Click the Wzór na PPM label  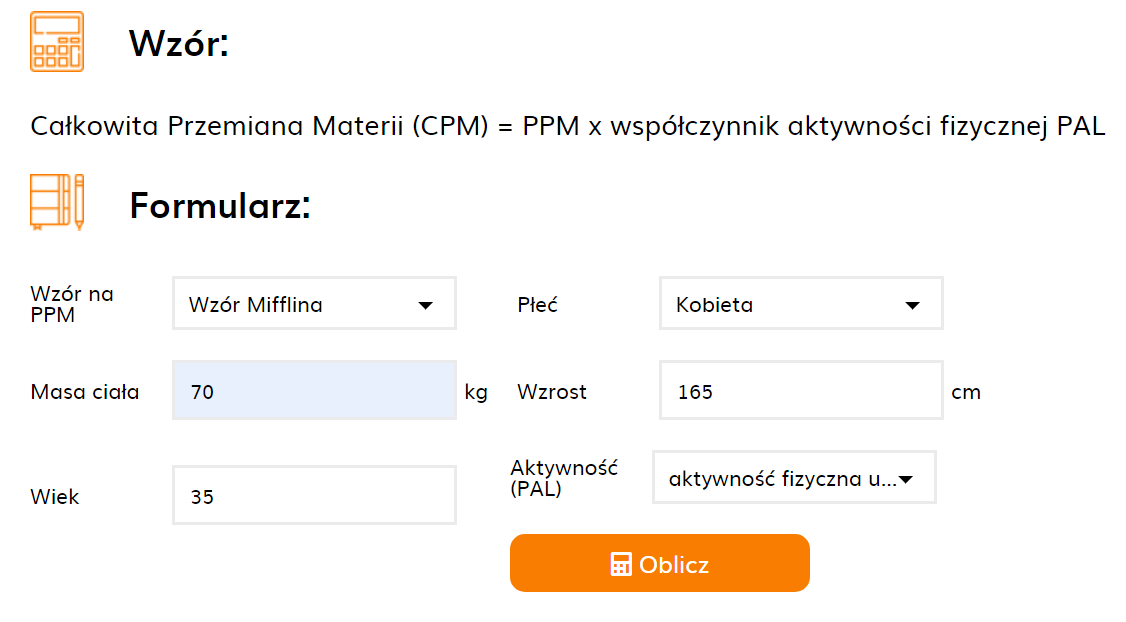72,305
